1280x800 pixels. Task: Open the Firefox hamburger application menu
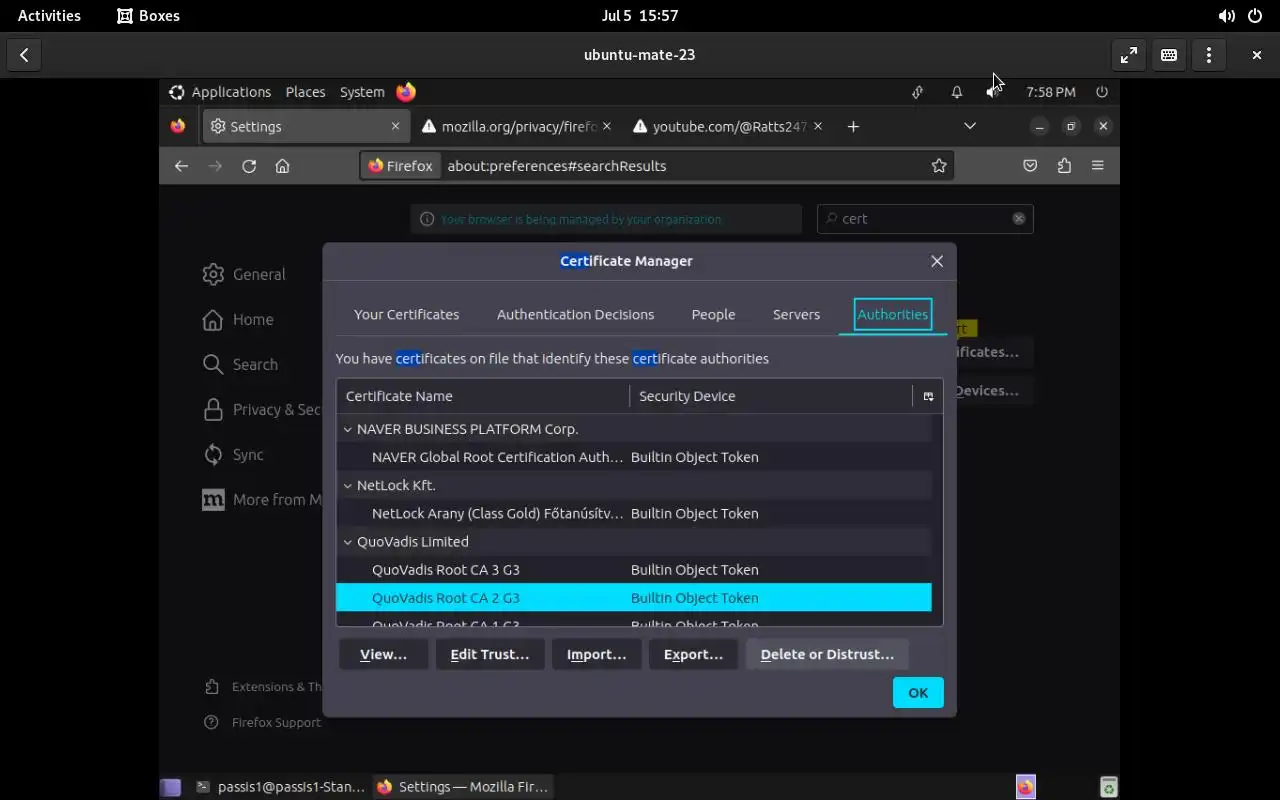(x=1098, y=166)
